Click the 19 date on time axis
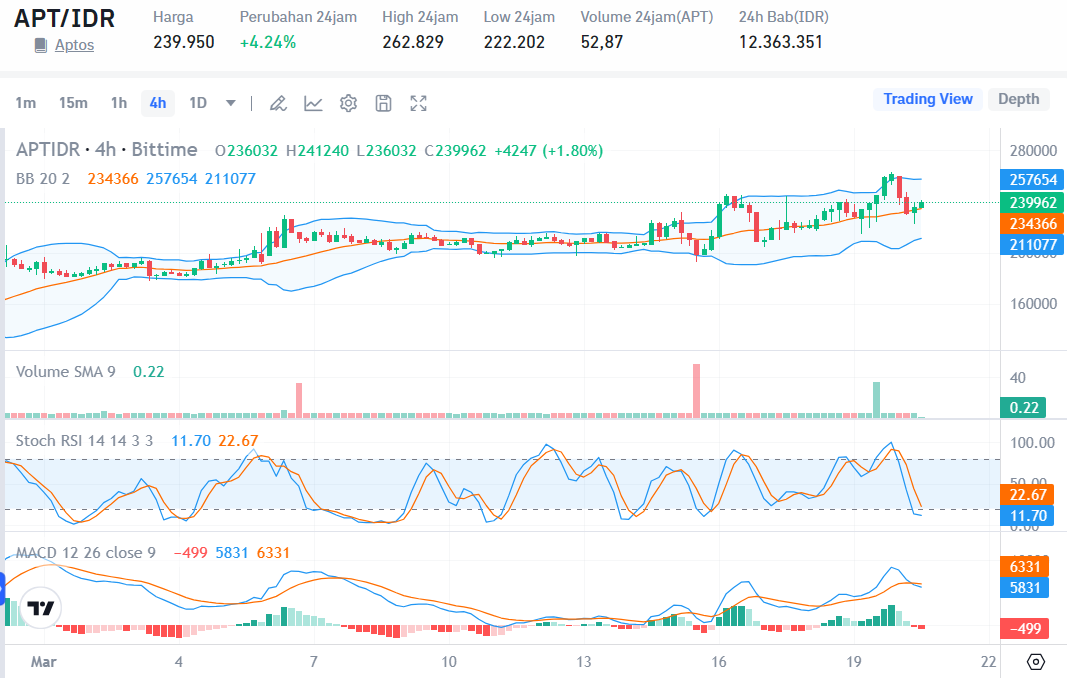This screenshot has width=1067, height=678. tap(853, 662)
